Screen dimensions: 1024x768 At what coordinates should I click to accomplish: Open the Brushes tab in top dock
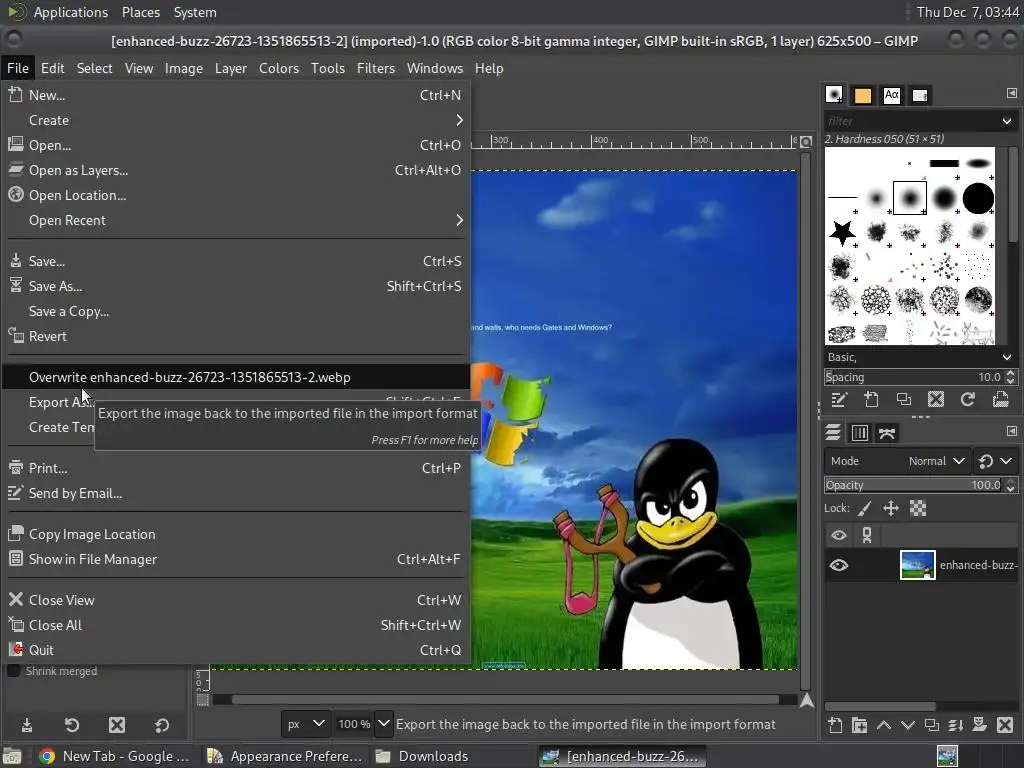point(834,95)
